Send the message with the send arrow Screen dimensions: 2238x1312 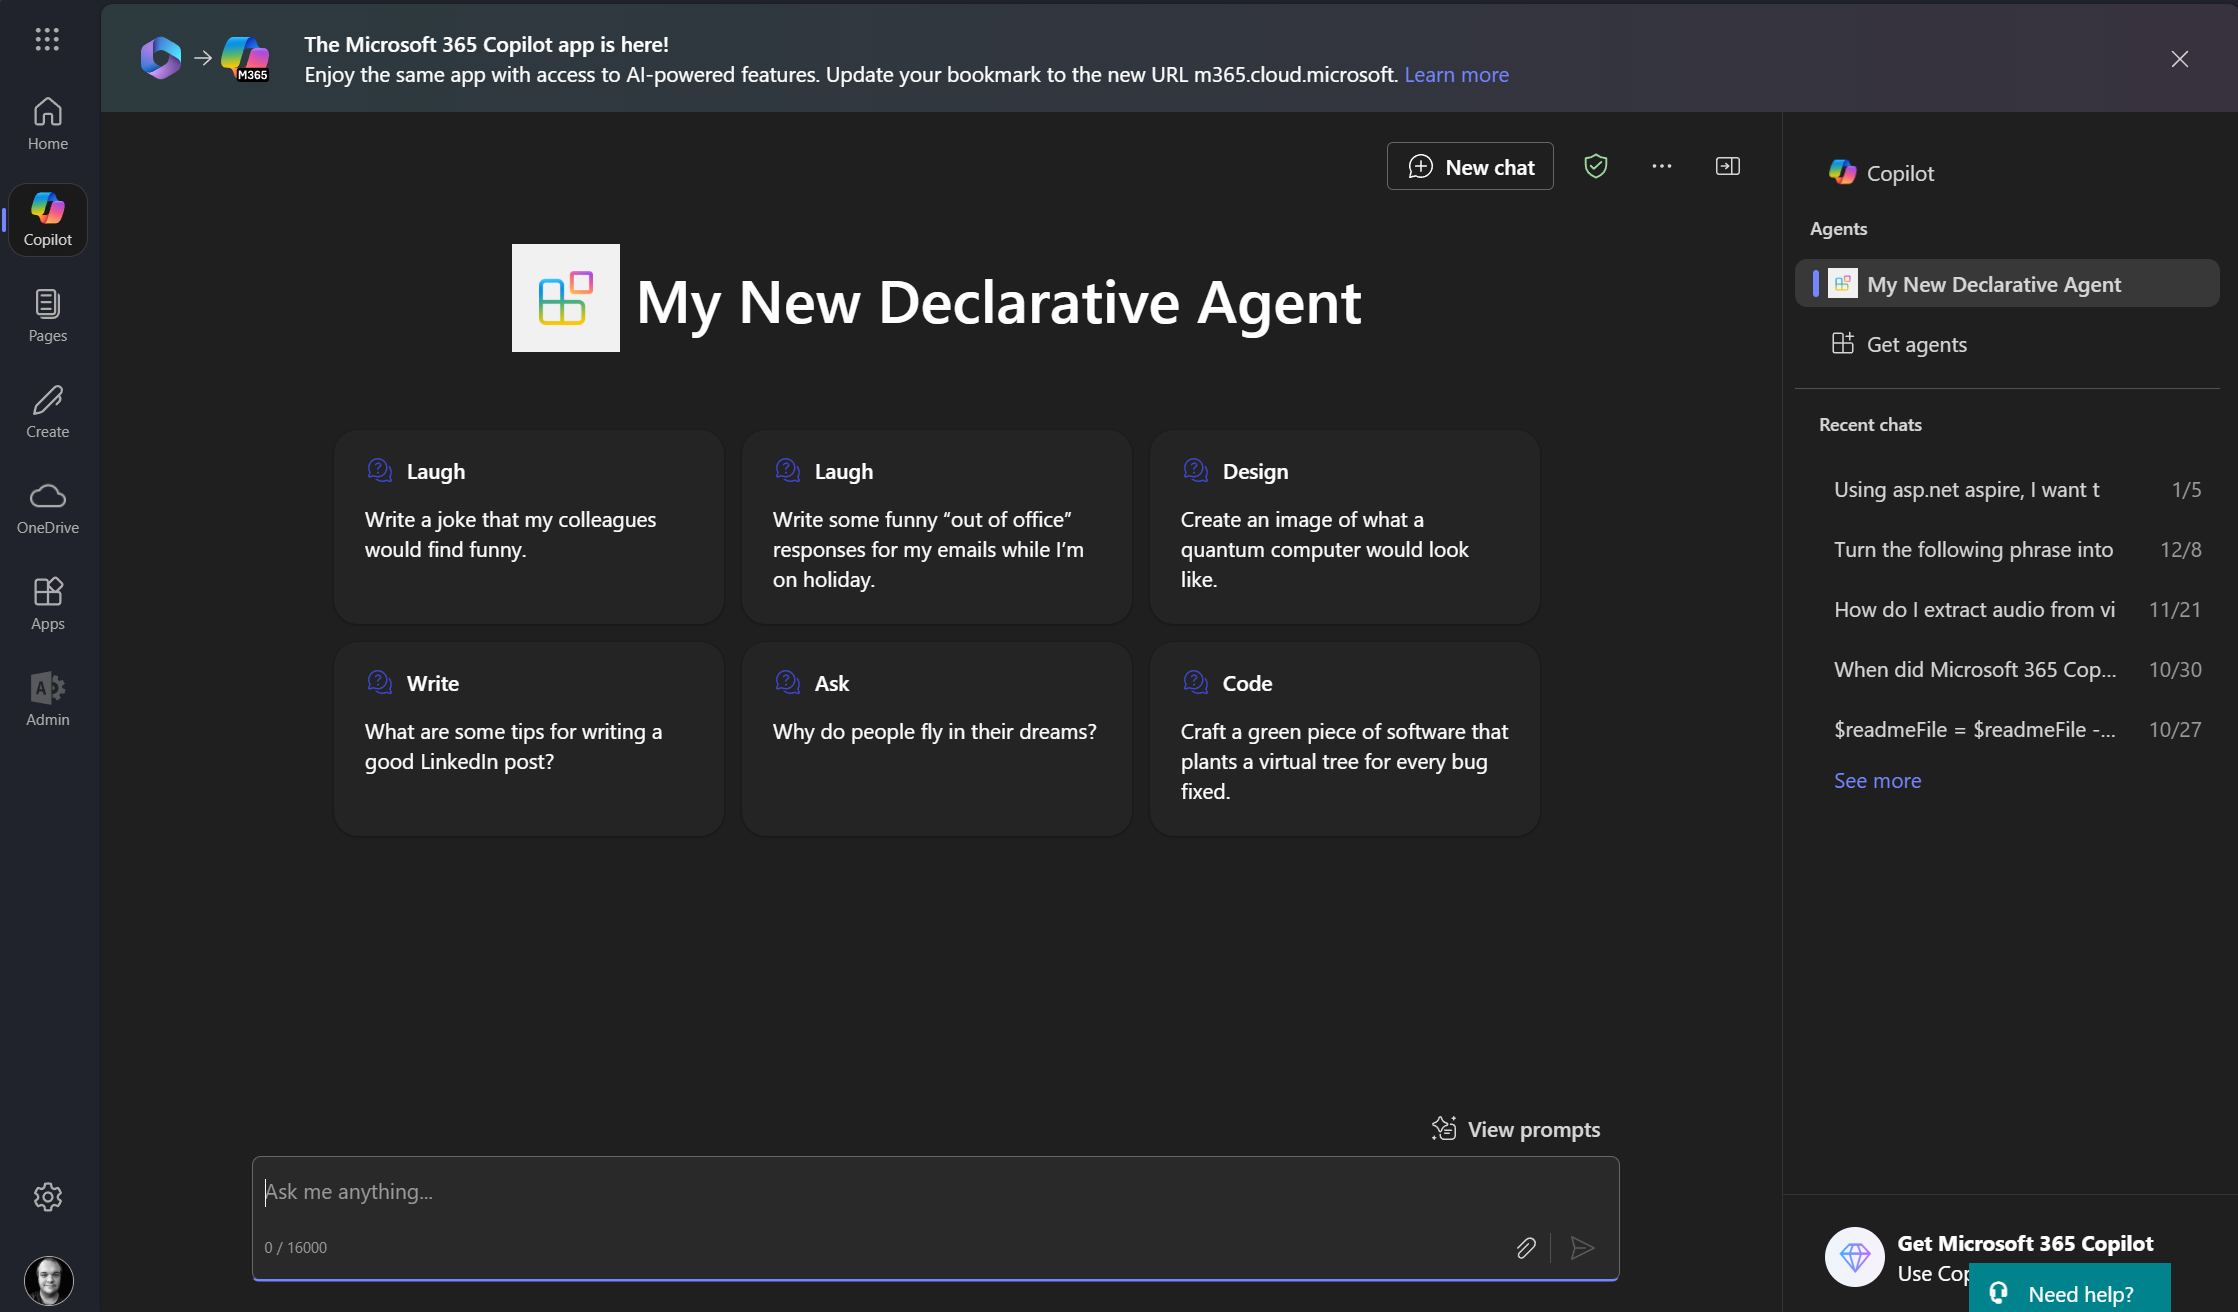tap(1582, 1247)
